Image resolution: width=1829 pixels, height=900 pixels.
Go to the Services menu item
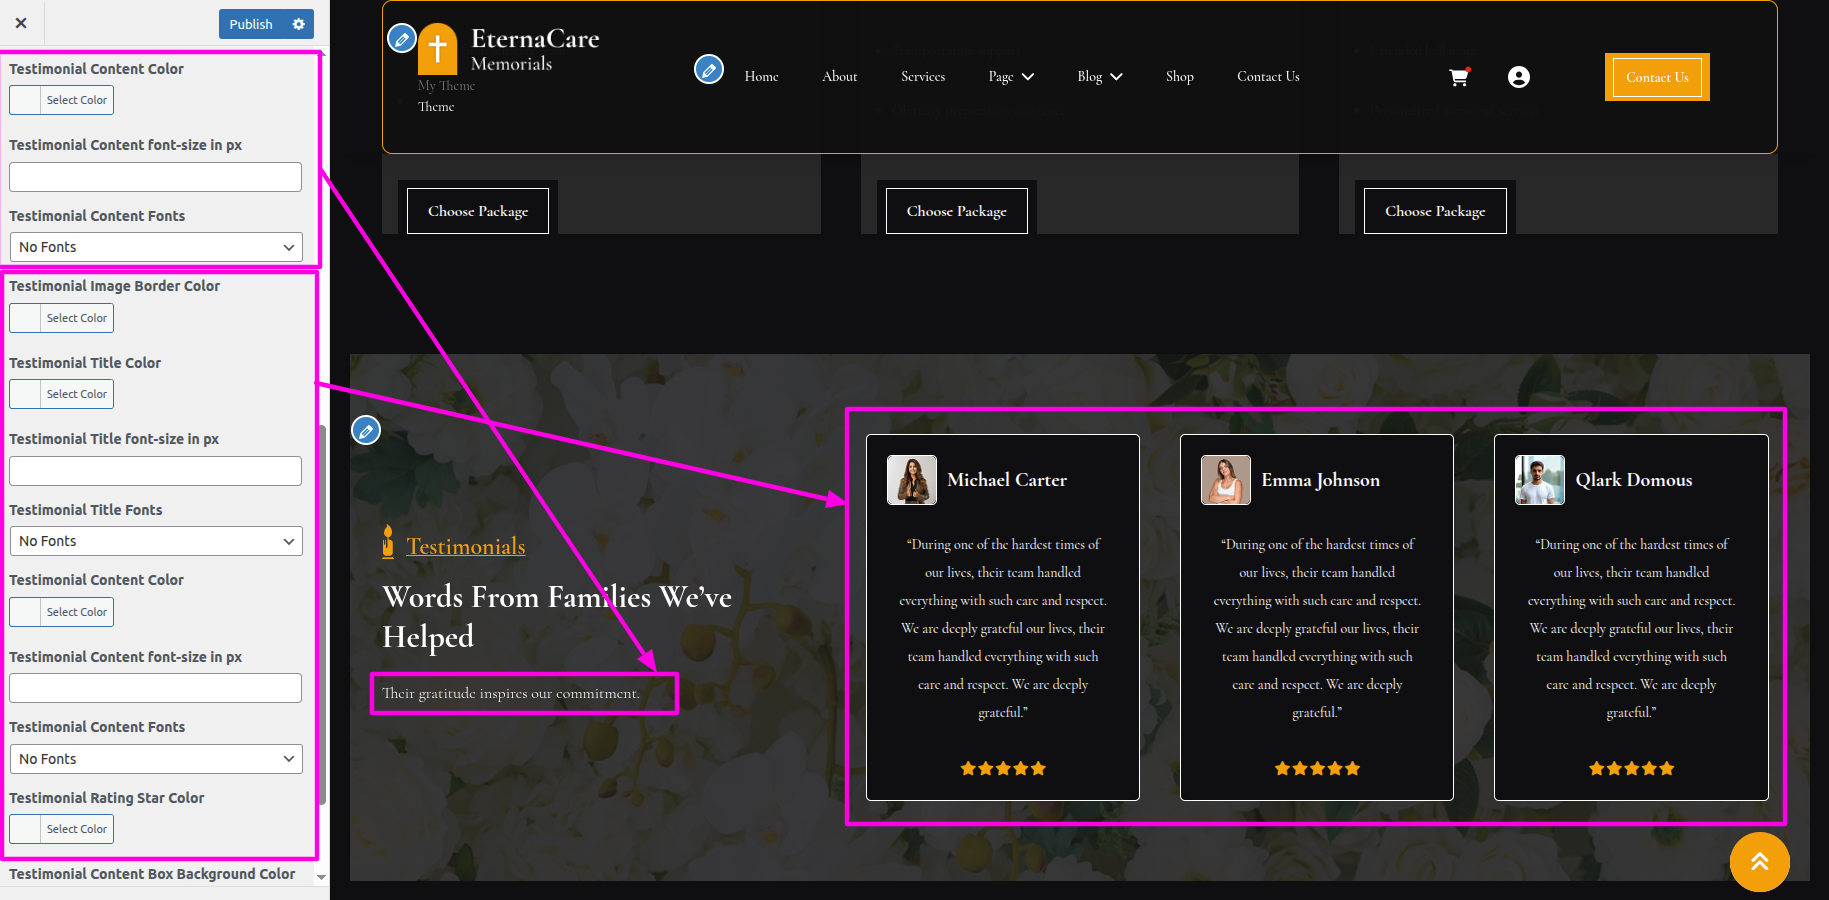pos(922,77)
